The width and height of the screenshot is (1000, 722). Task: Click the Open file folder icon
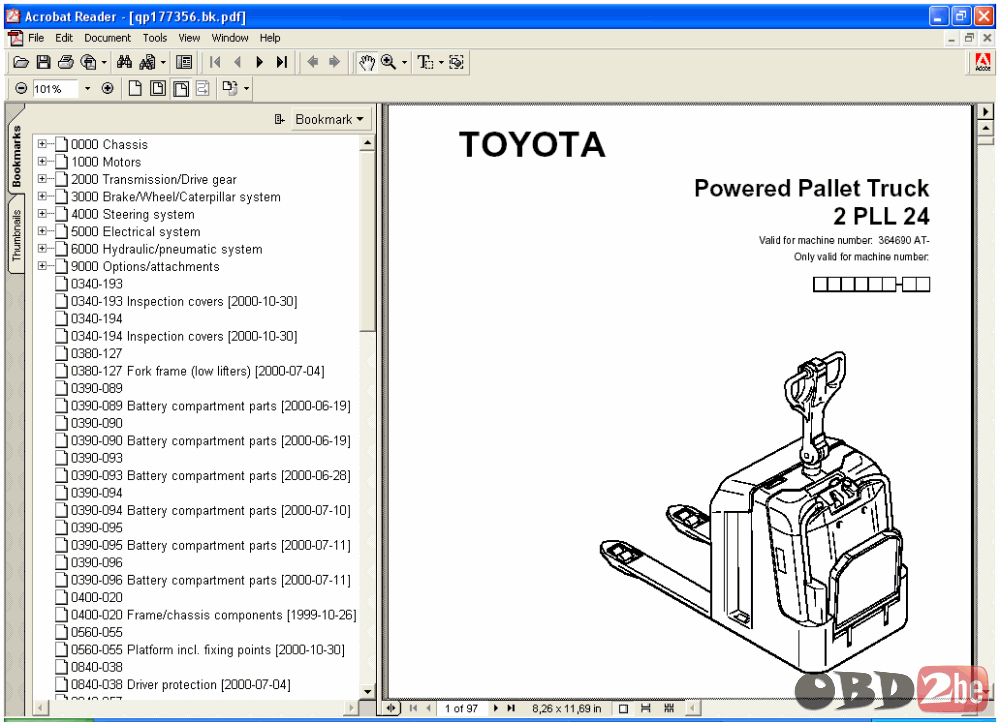click(20, 62)
